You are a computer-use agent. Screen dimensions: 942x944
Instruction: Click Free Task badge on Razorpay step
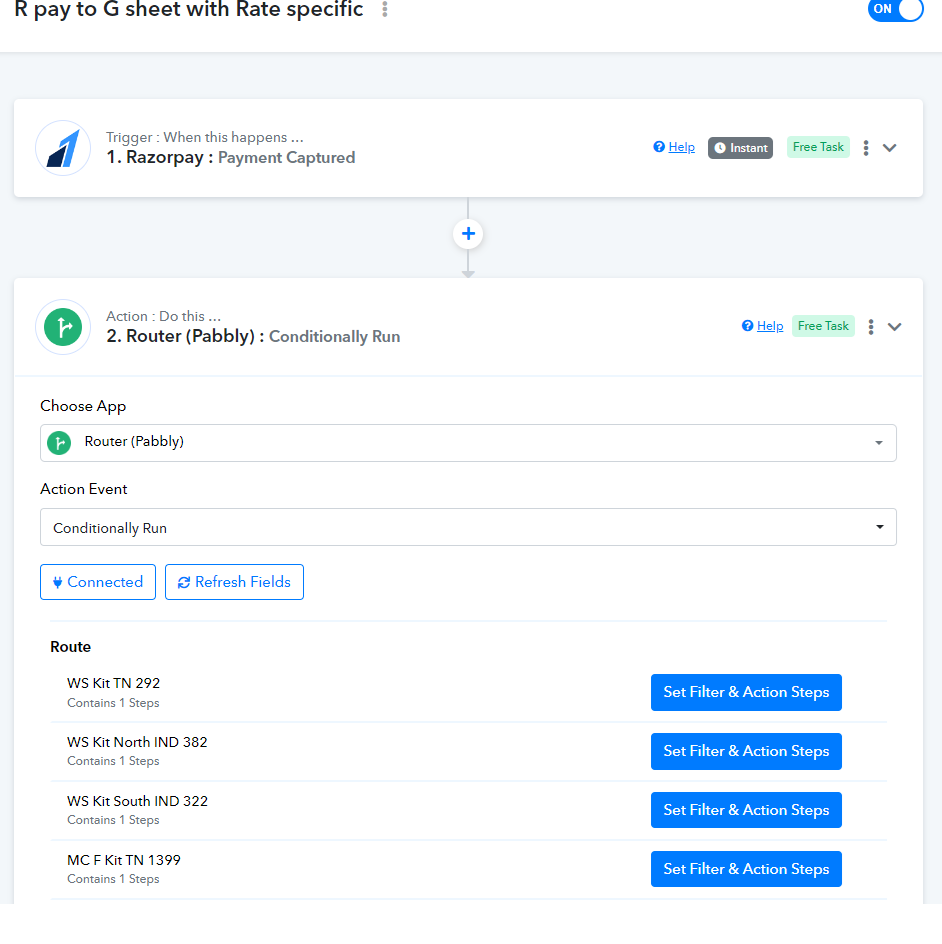coord(818,147)
